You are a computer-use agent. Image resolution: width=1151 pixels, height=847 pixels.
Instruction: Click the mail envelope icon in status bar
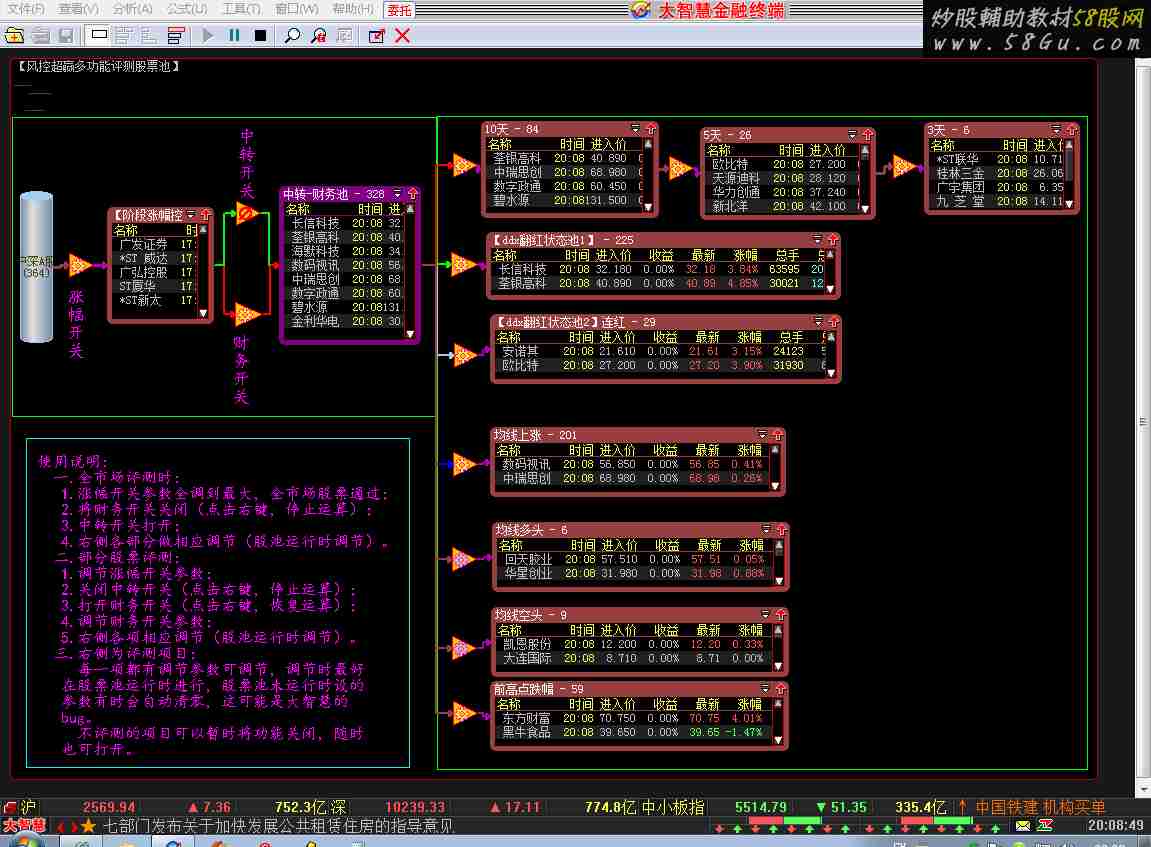1023,826
